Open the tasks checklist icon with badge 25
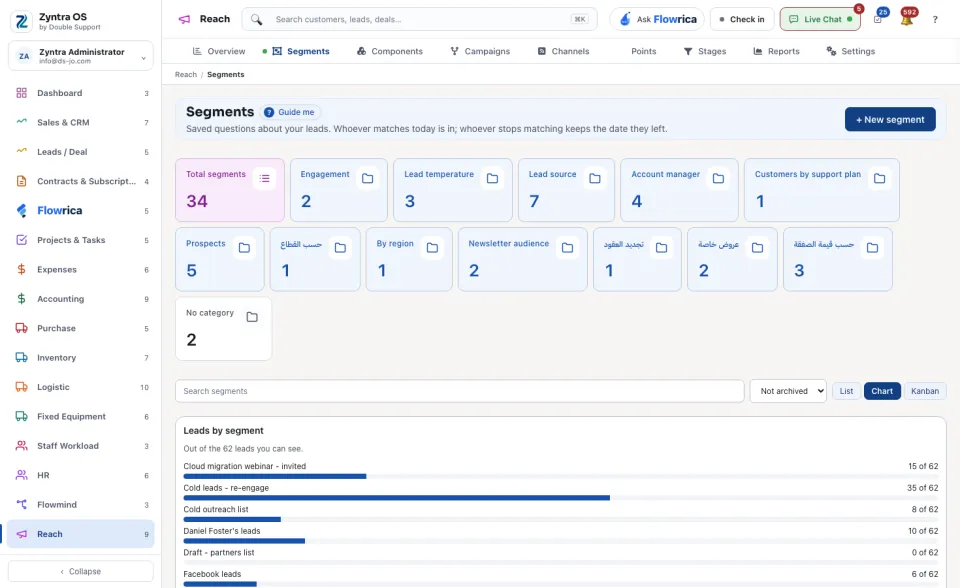 [878, 20]
